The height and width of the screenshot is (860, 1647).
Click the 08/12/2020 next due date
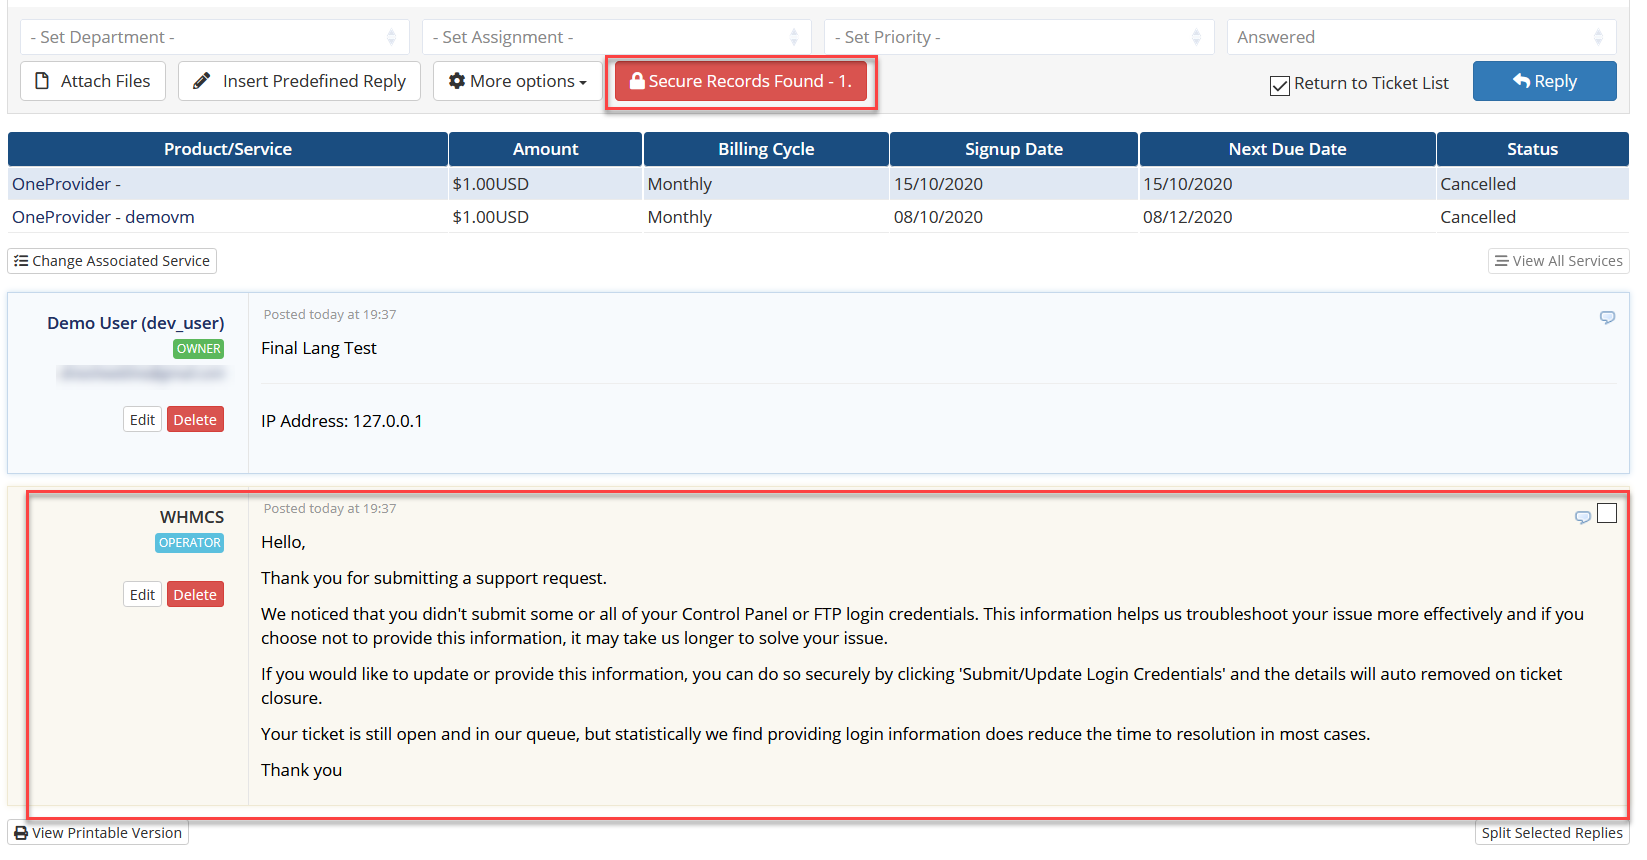[x=1187, y=217]
